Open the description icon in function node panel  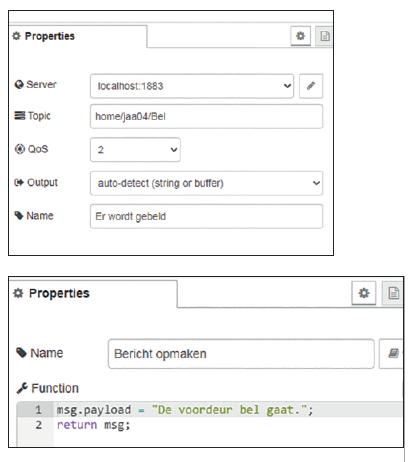pyautogui.click(x=393, y=293)
